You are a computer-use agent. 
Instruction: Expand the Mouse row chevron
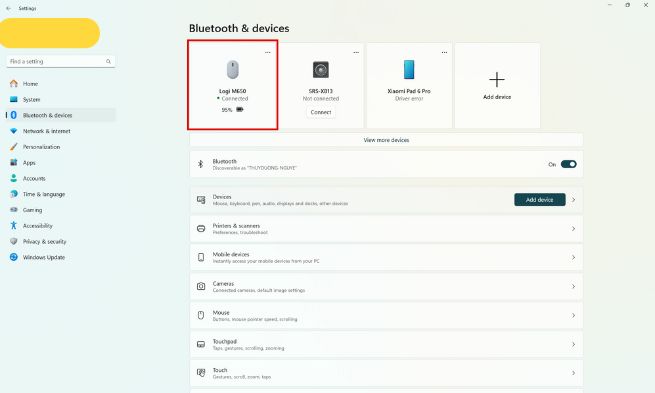tap(574, 315)
